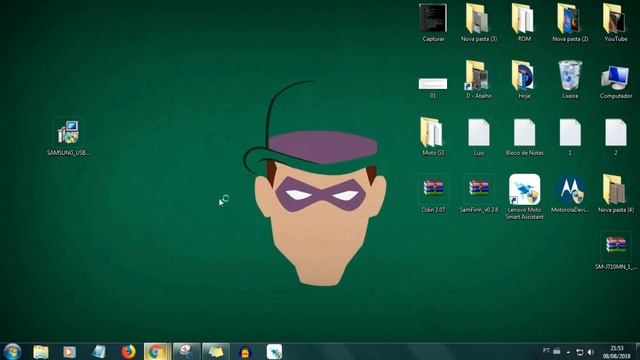Select the Nova pasta (4) folder
This screenshot has height=360, width=640.
(616, 194)
